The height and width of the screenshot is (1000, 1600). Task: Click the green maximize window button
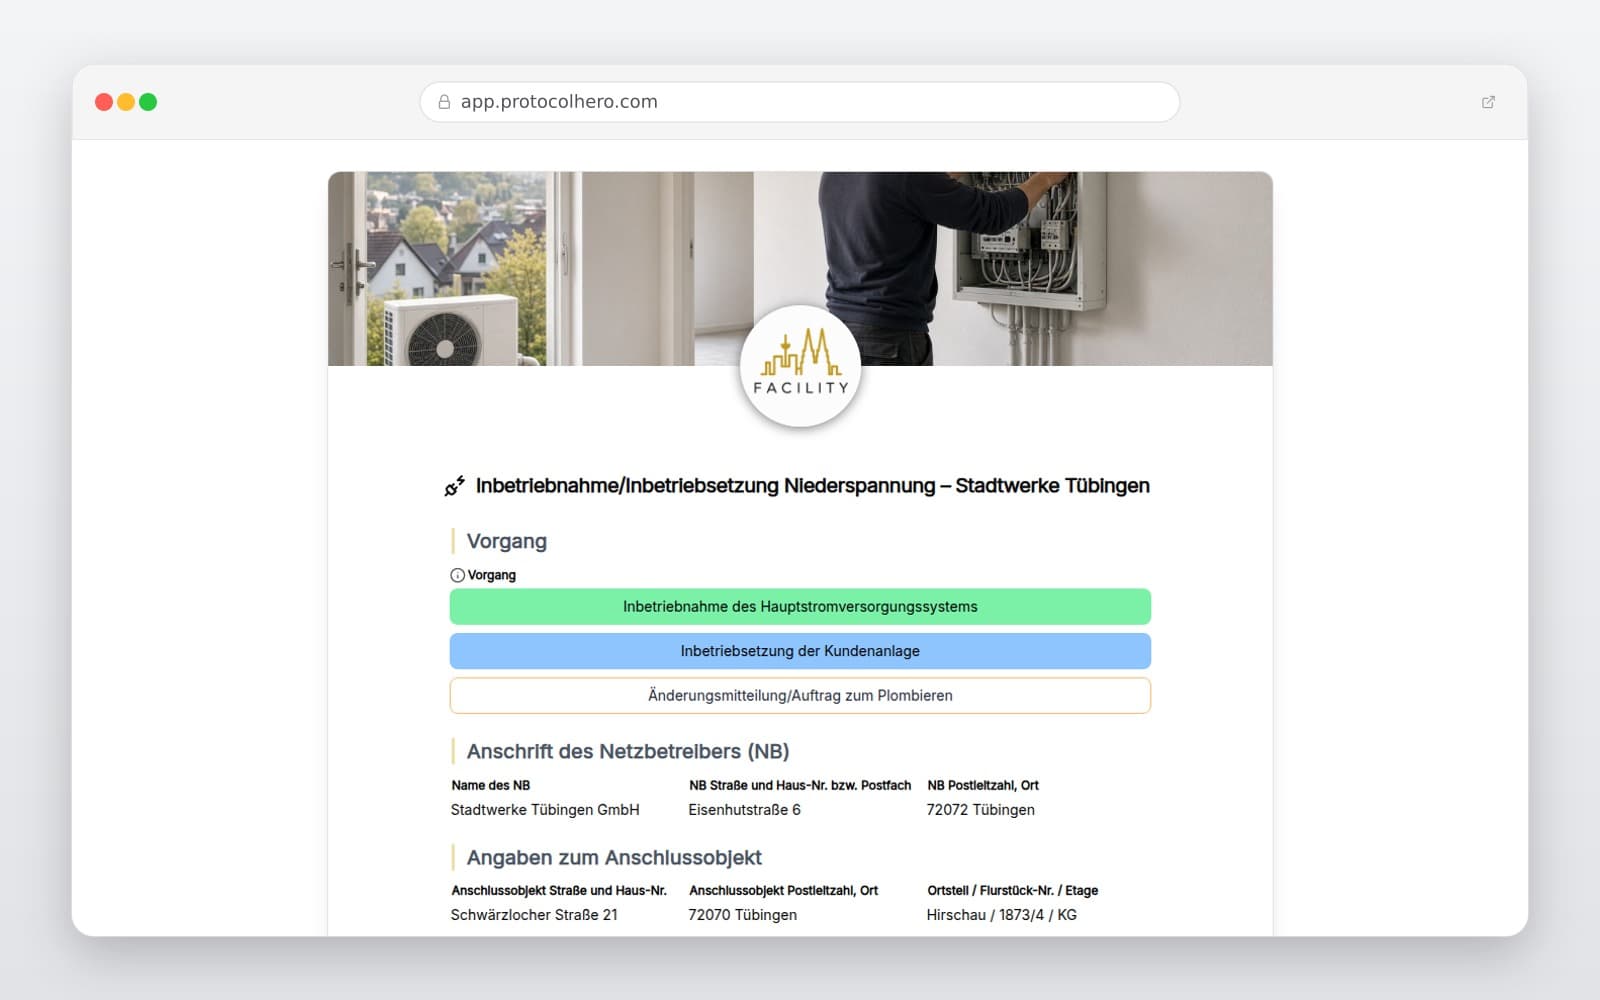(148, 102)
